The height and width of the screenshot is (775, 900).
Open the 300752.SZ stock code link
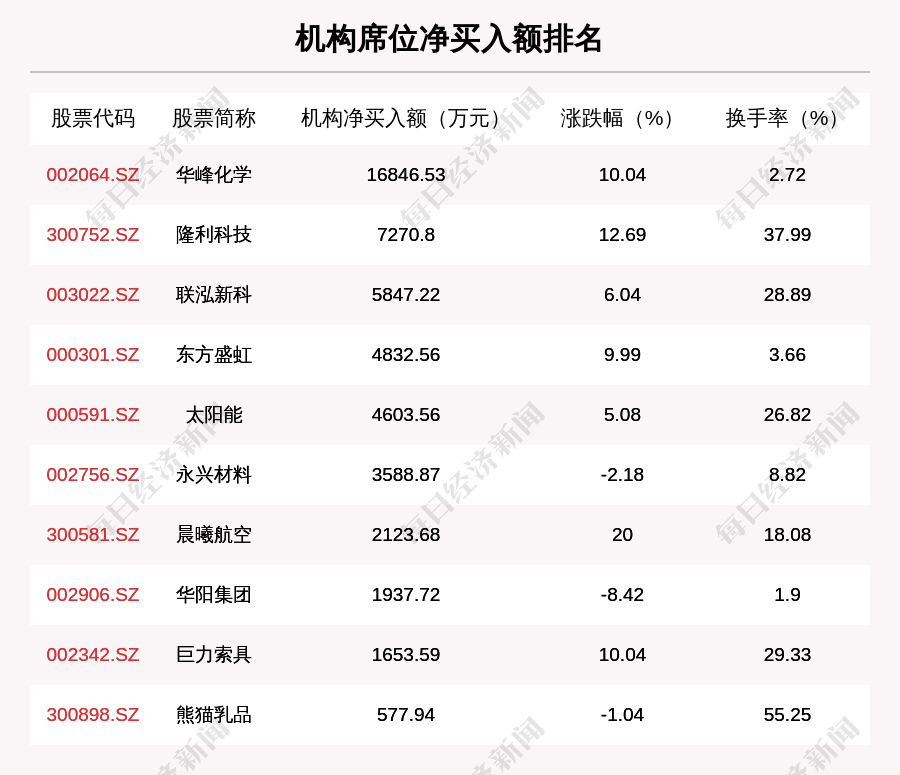pyautogui.click(x=93, y=235)
